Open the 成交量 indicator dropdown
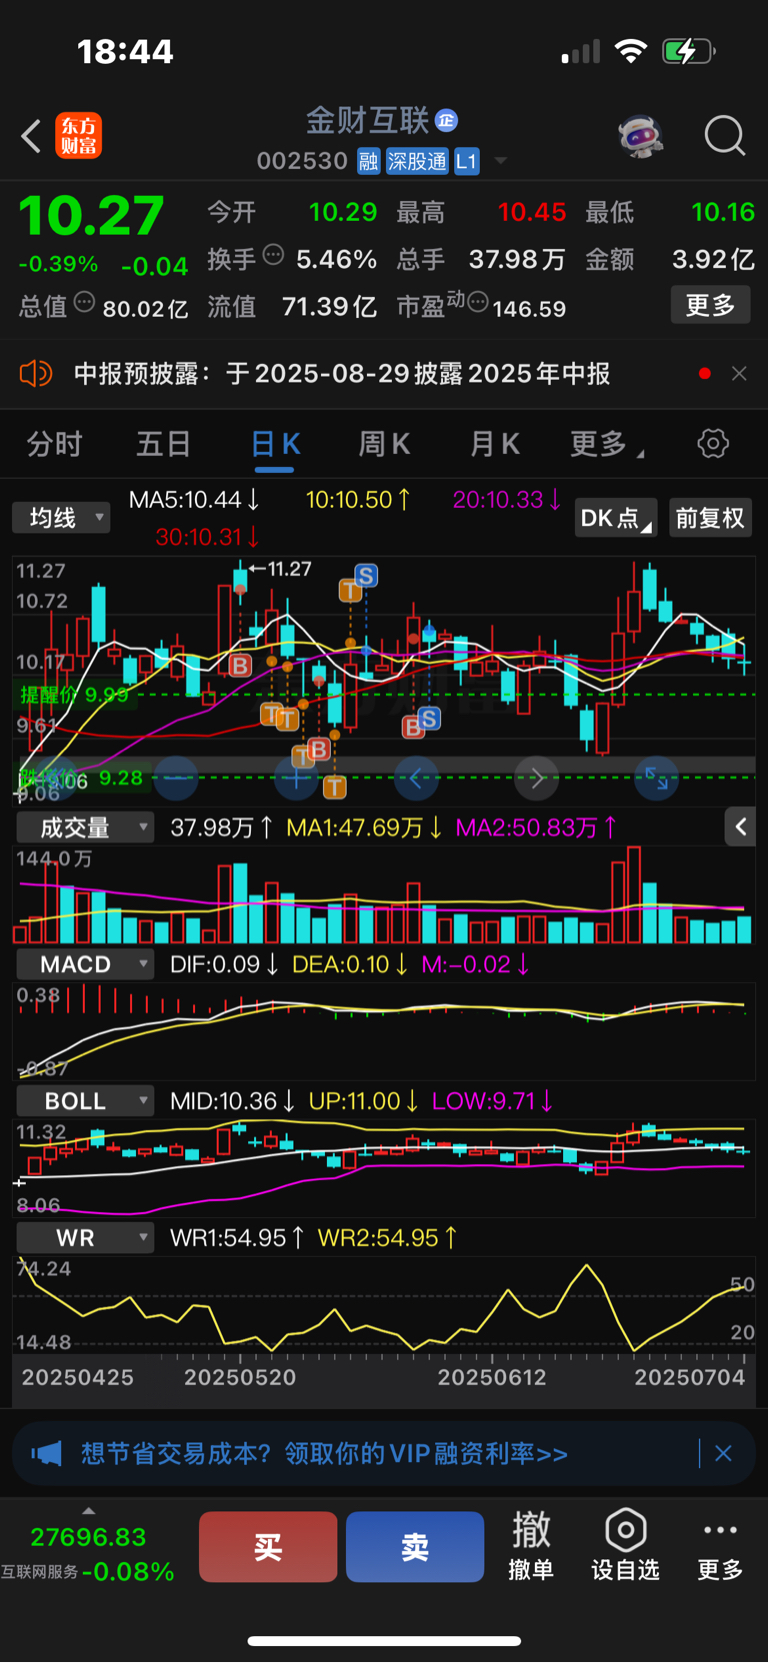 pyautogui.click(x=84, y=828)
